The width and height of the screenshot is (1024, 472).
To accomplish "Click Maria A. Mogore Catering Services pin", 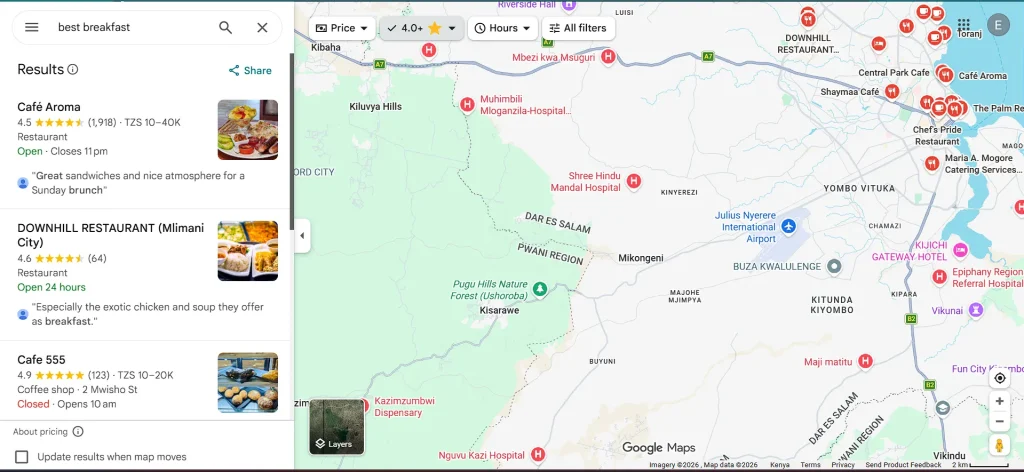I will (932, 163).
